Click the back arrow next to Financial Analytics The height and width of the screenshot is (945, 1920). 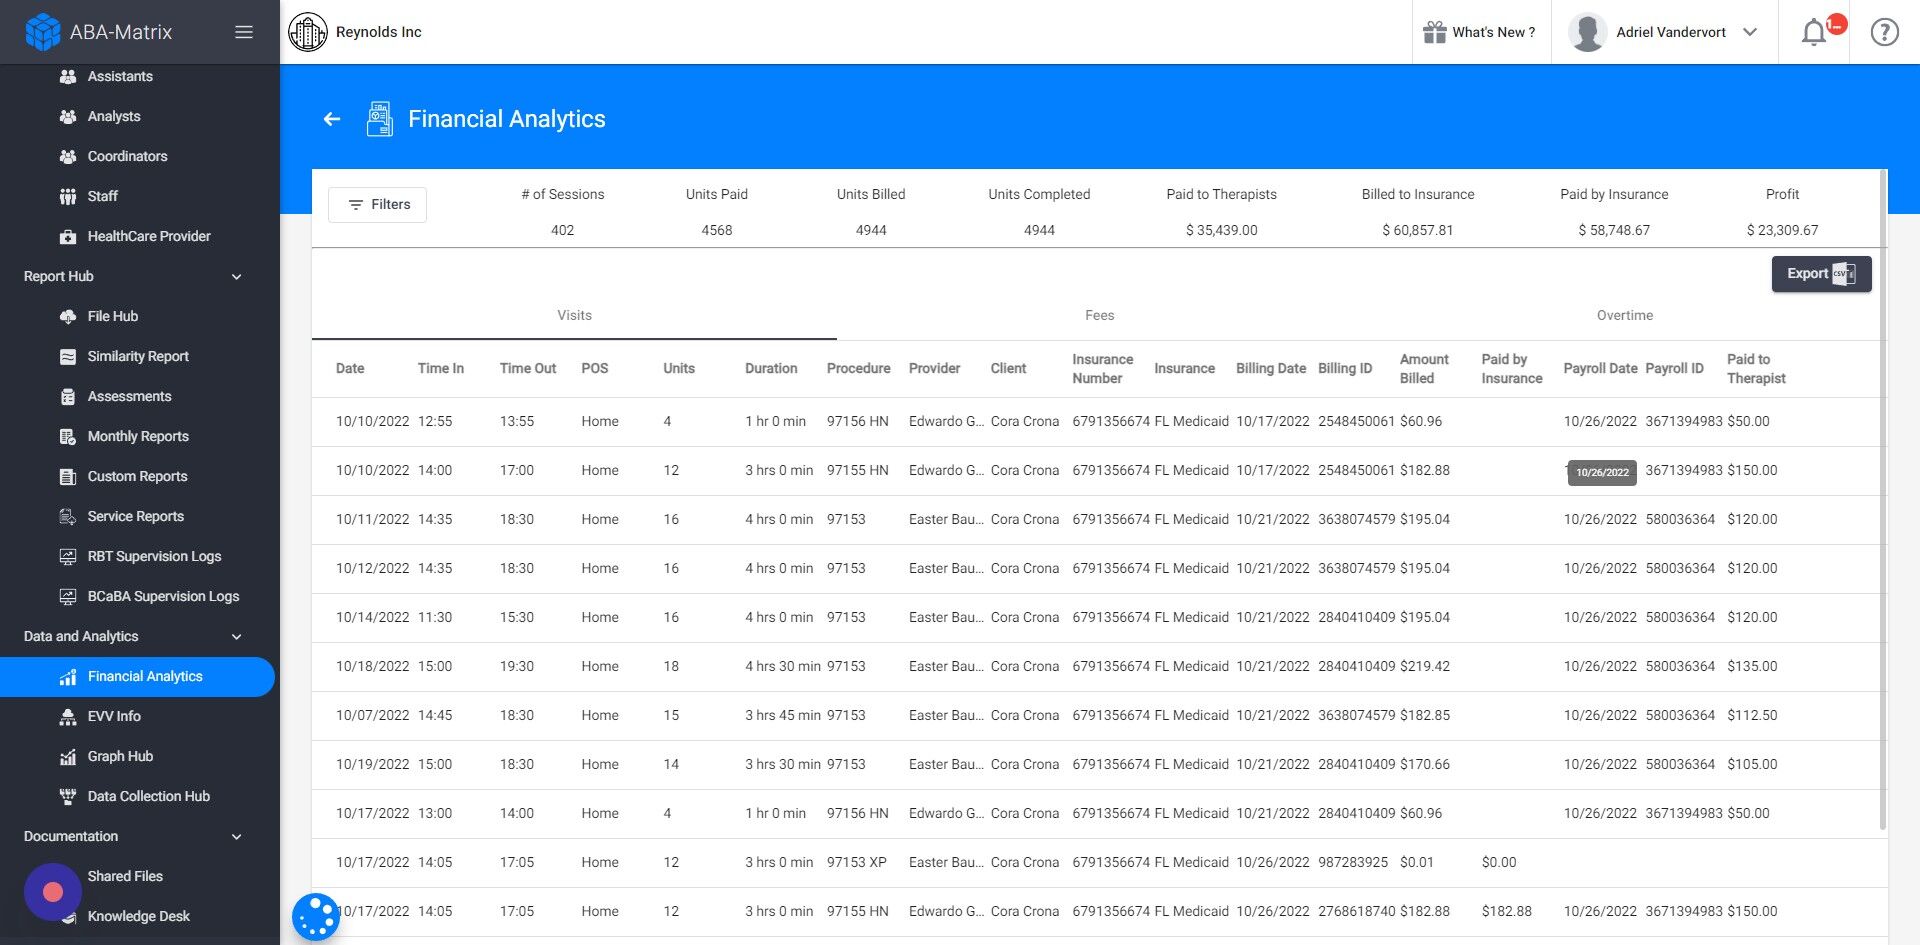tap(332, 119)
